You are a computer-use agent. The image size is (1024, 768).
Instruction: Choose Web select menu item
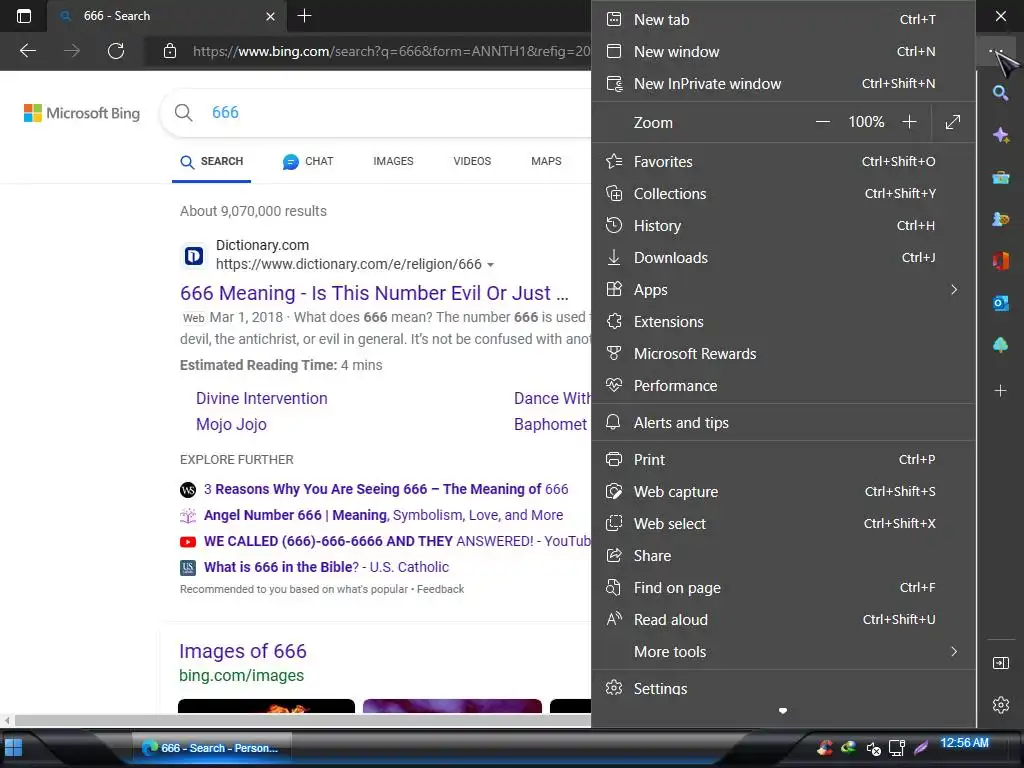click(783, 524)
